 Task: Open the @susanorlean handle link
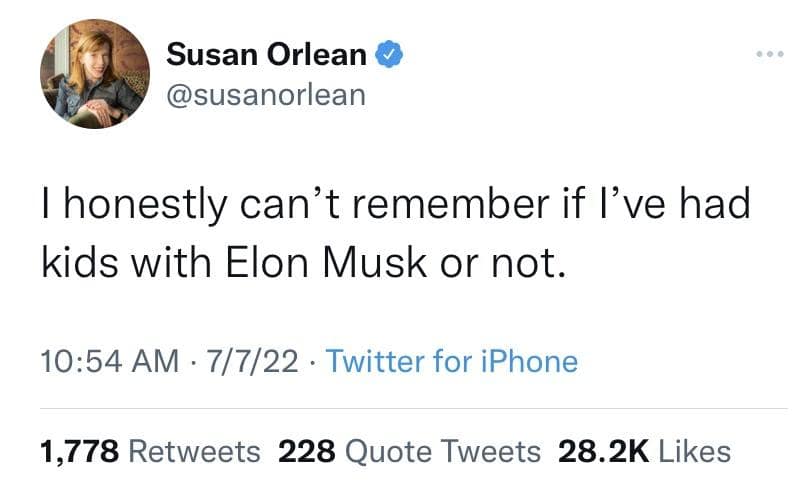265,95
